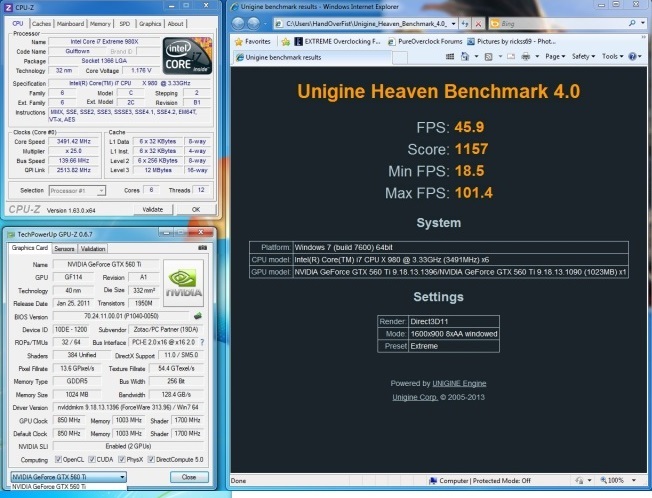
Task: Select GPU-Z Graphics Card tab
Action: pyautogui.click(x=30, y=248)
